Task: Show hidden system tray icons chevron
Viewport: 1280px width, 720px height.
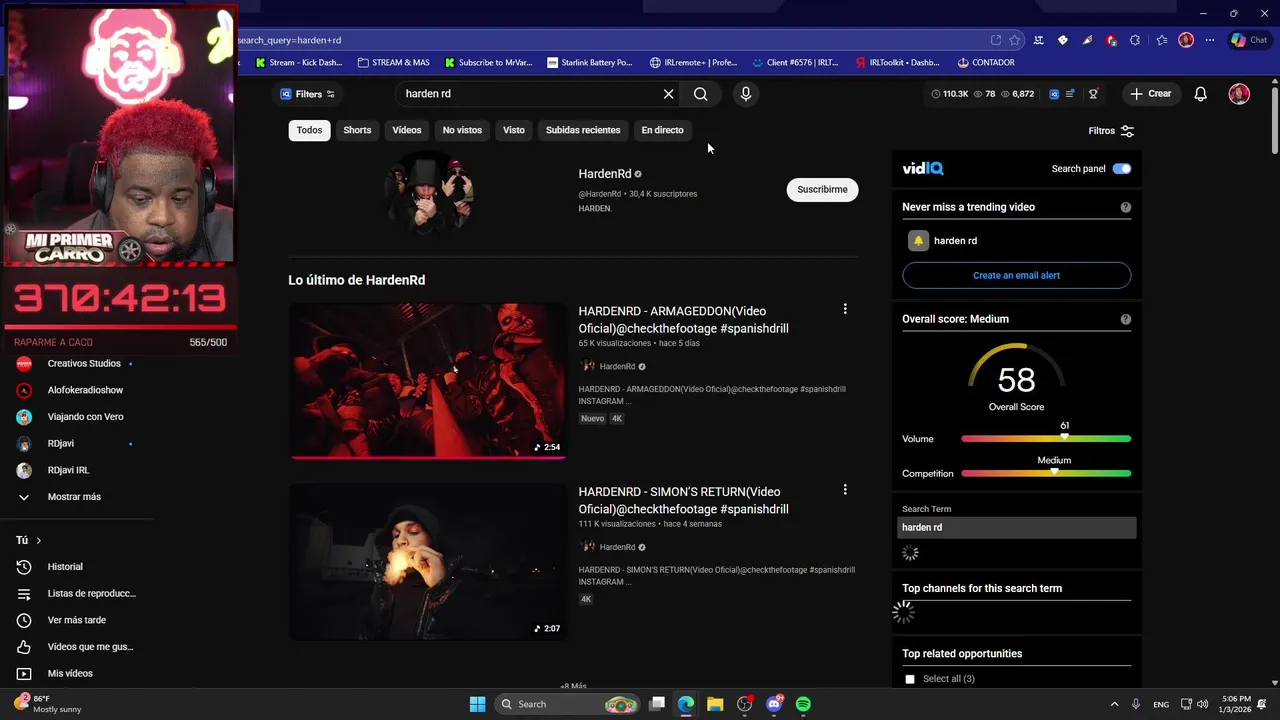Action: pos(1114,704)
